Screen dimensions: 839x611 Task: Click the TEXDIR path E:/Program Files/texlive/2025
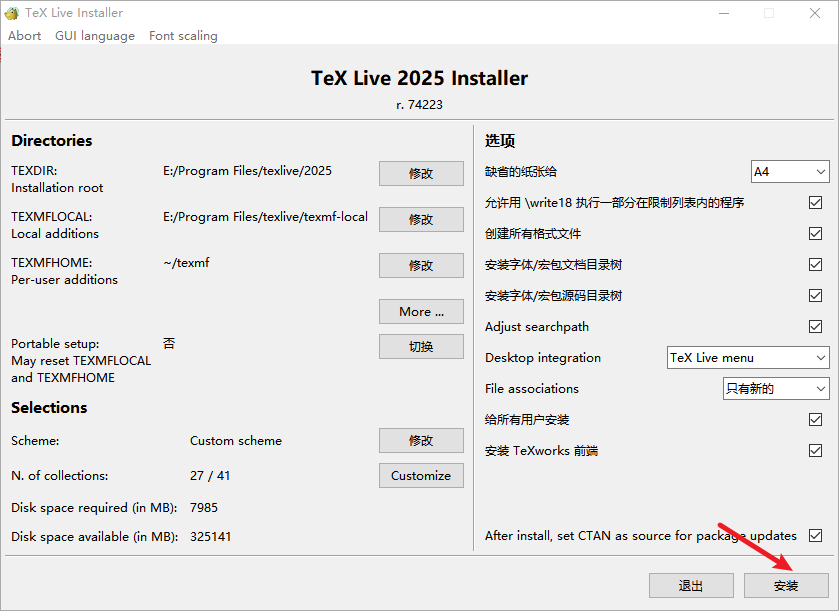click(247, 171)
